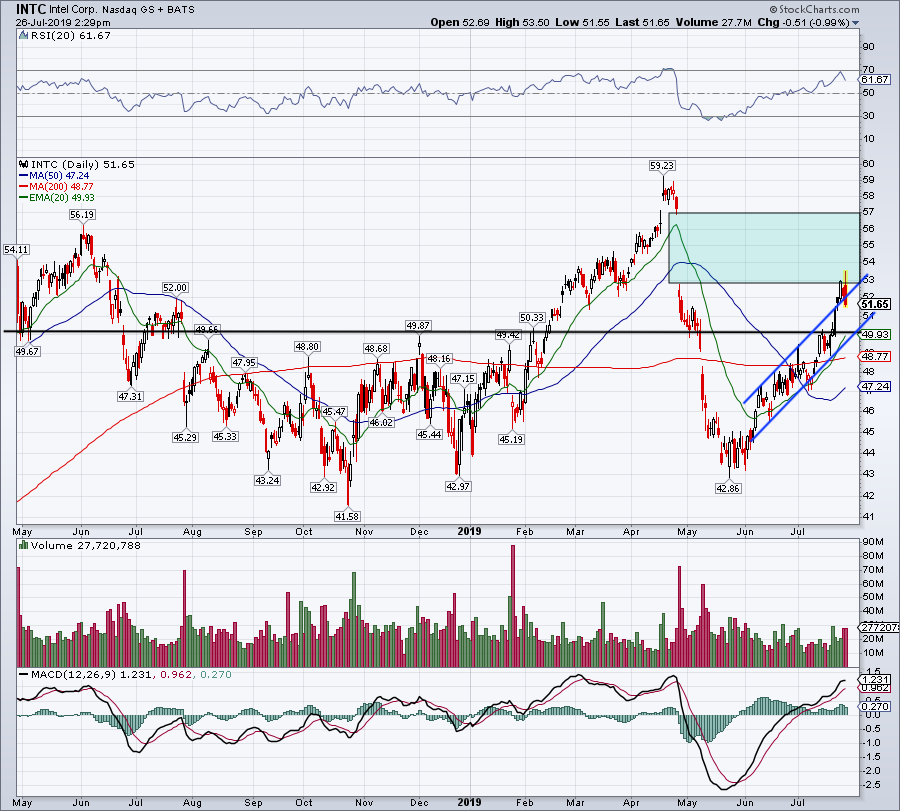Click the 49.66 price label
The width and height of the screenshot is (900, 811).
pyautogui.click(x=207, y=329)
